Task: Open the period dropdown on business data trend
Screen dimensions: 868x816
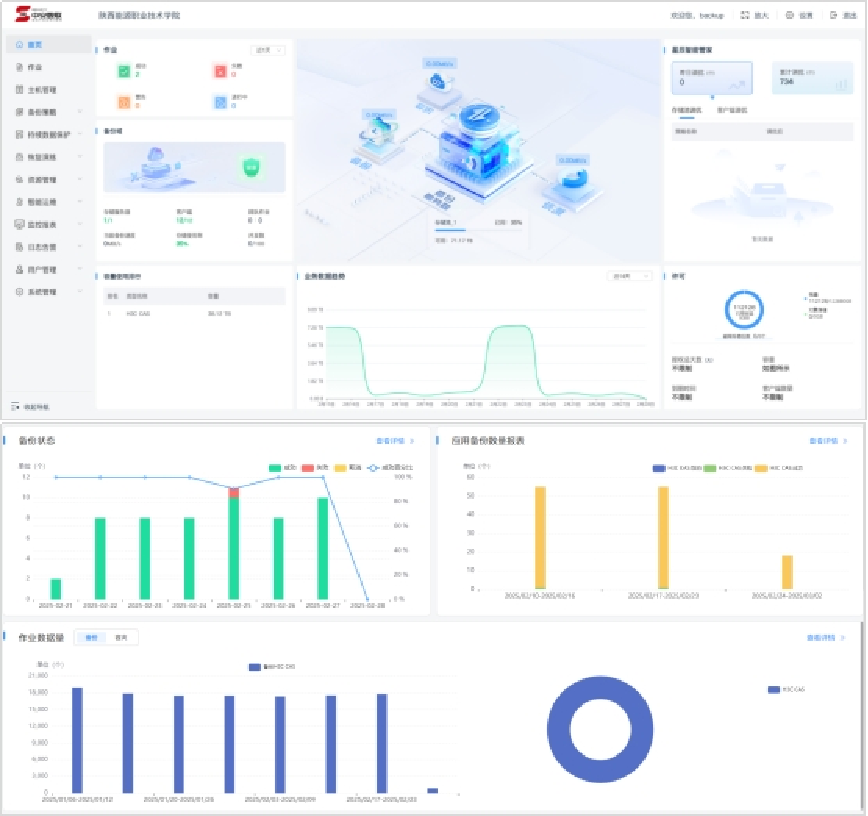Action: 628,276
